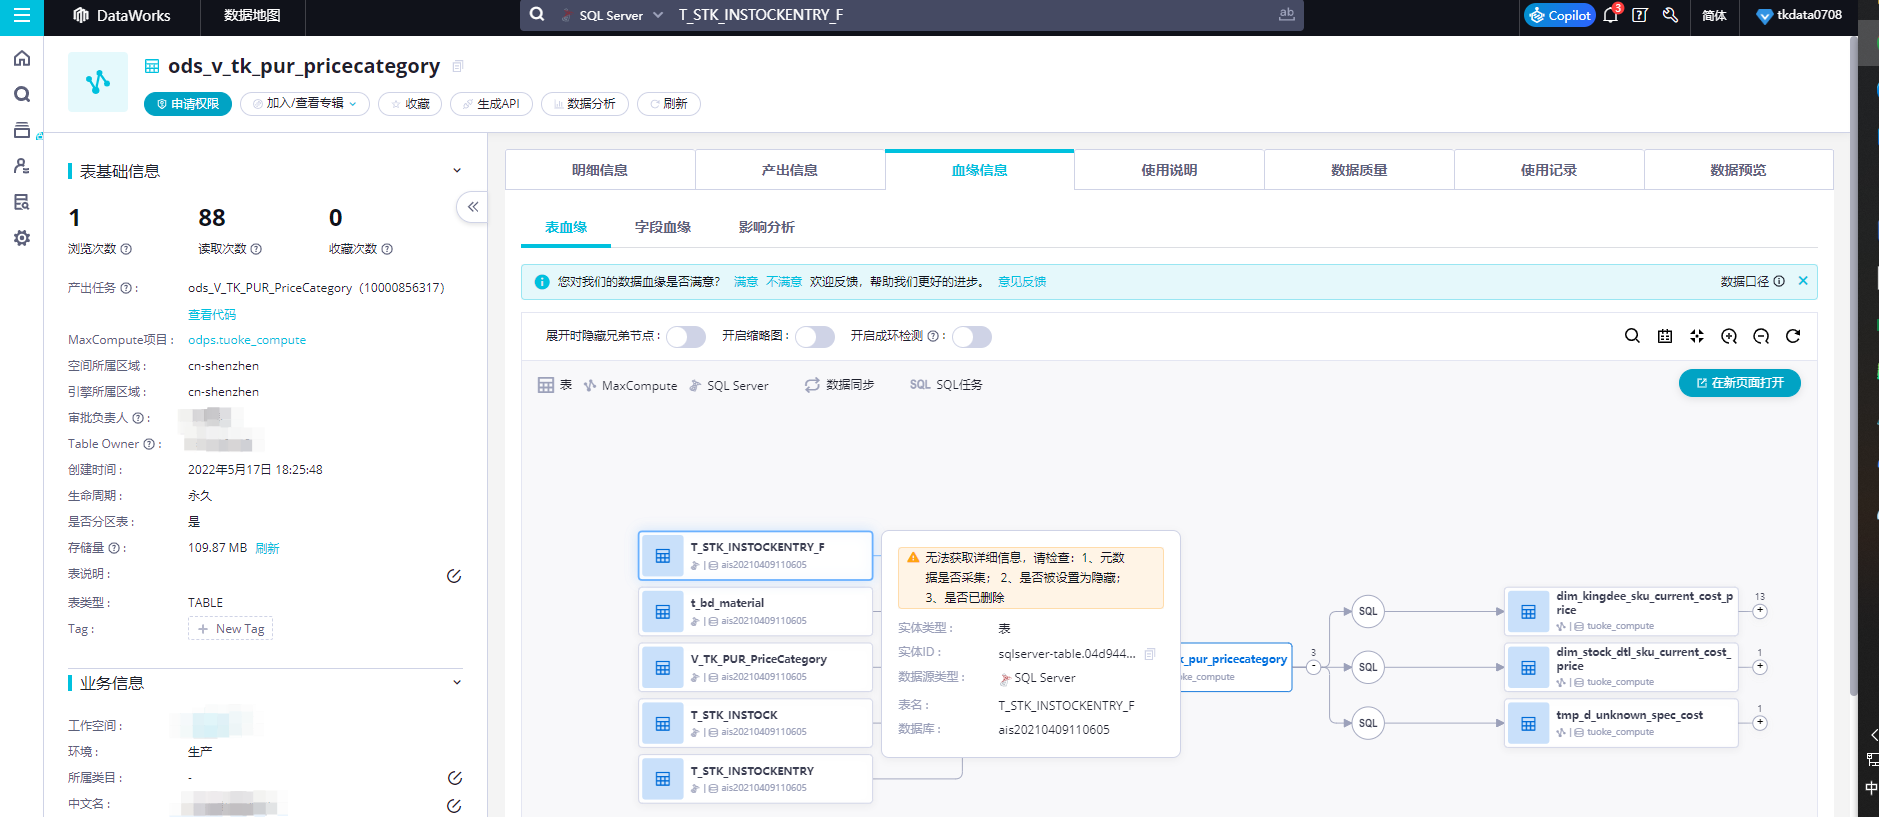This screenshot has height=817, width=1879.
Task: Switch to the 使用记录 tab
Action: pos(1549,170)
